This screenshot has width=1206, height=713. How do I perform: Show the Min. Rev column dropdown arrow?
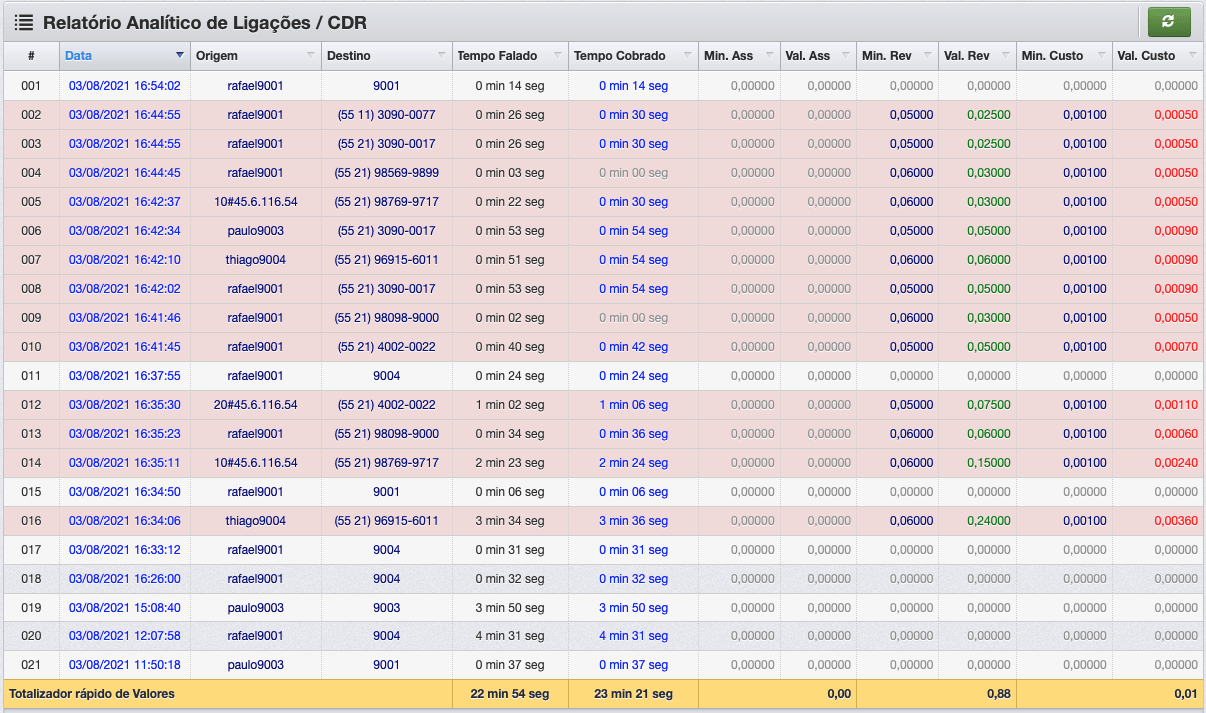926,55
